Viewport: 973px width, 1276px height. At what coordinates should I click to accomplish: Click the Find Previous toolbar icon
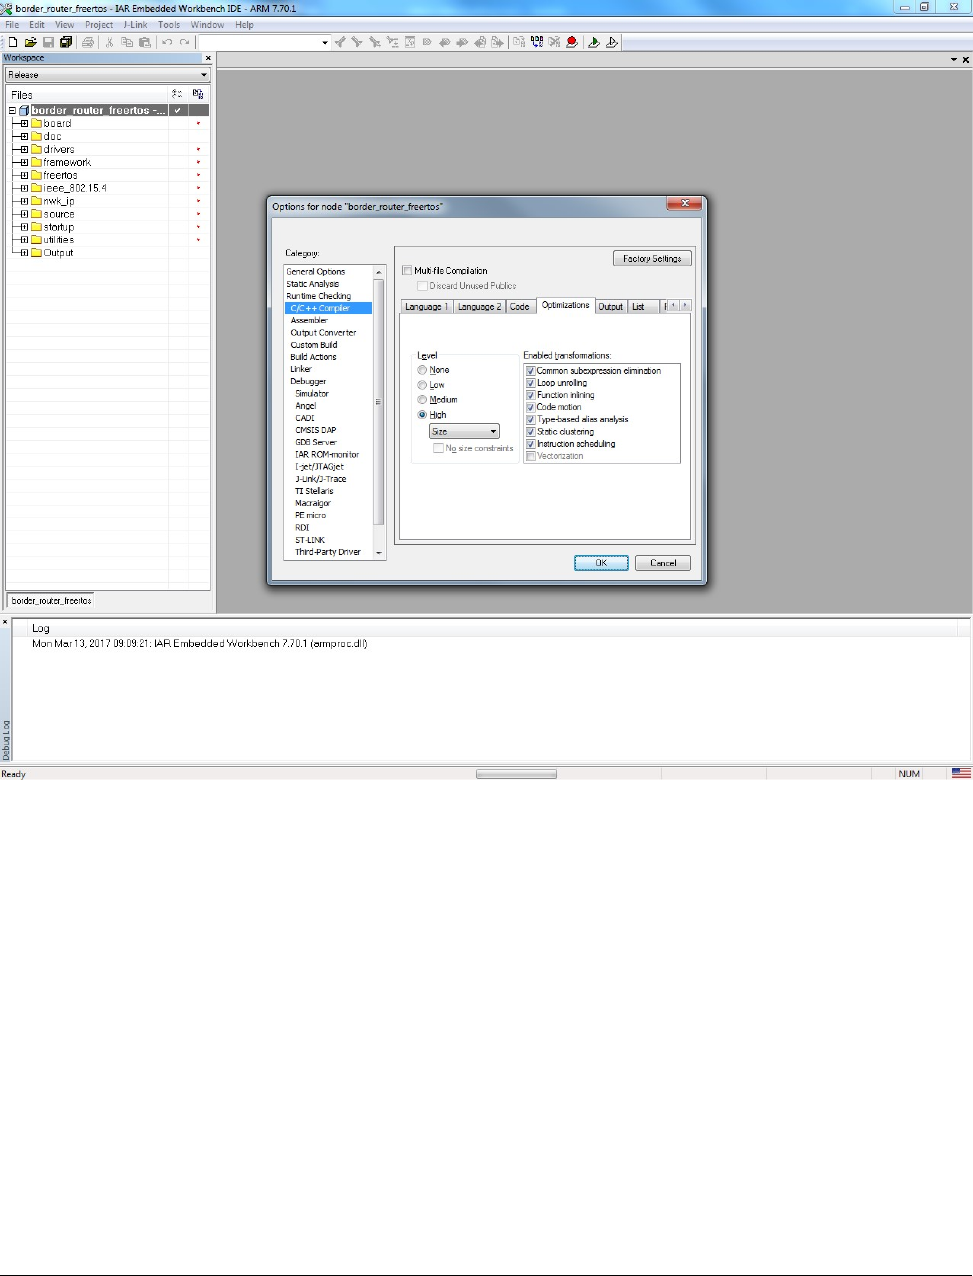340,42
